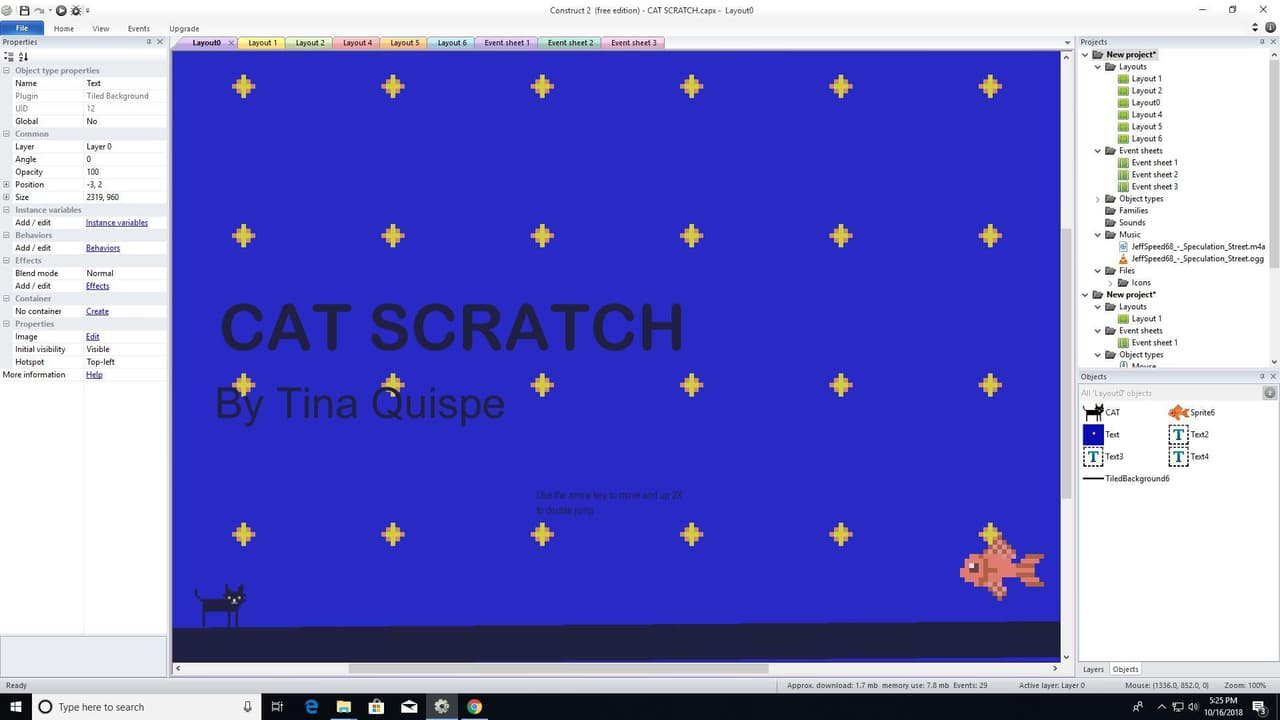This screenshot has width=1280, height=720.
Task: Click the goldfish sprite in the layout
Action: (x=1002, y=566)
